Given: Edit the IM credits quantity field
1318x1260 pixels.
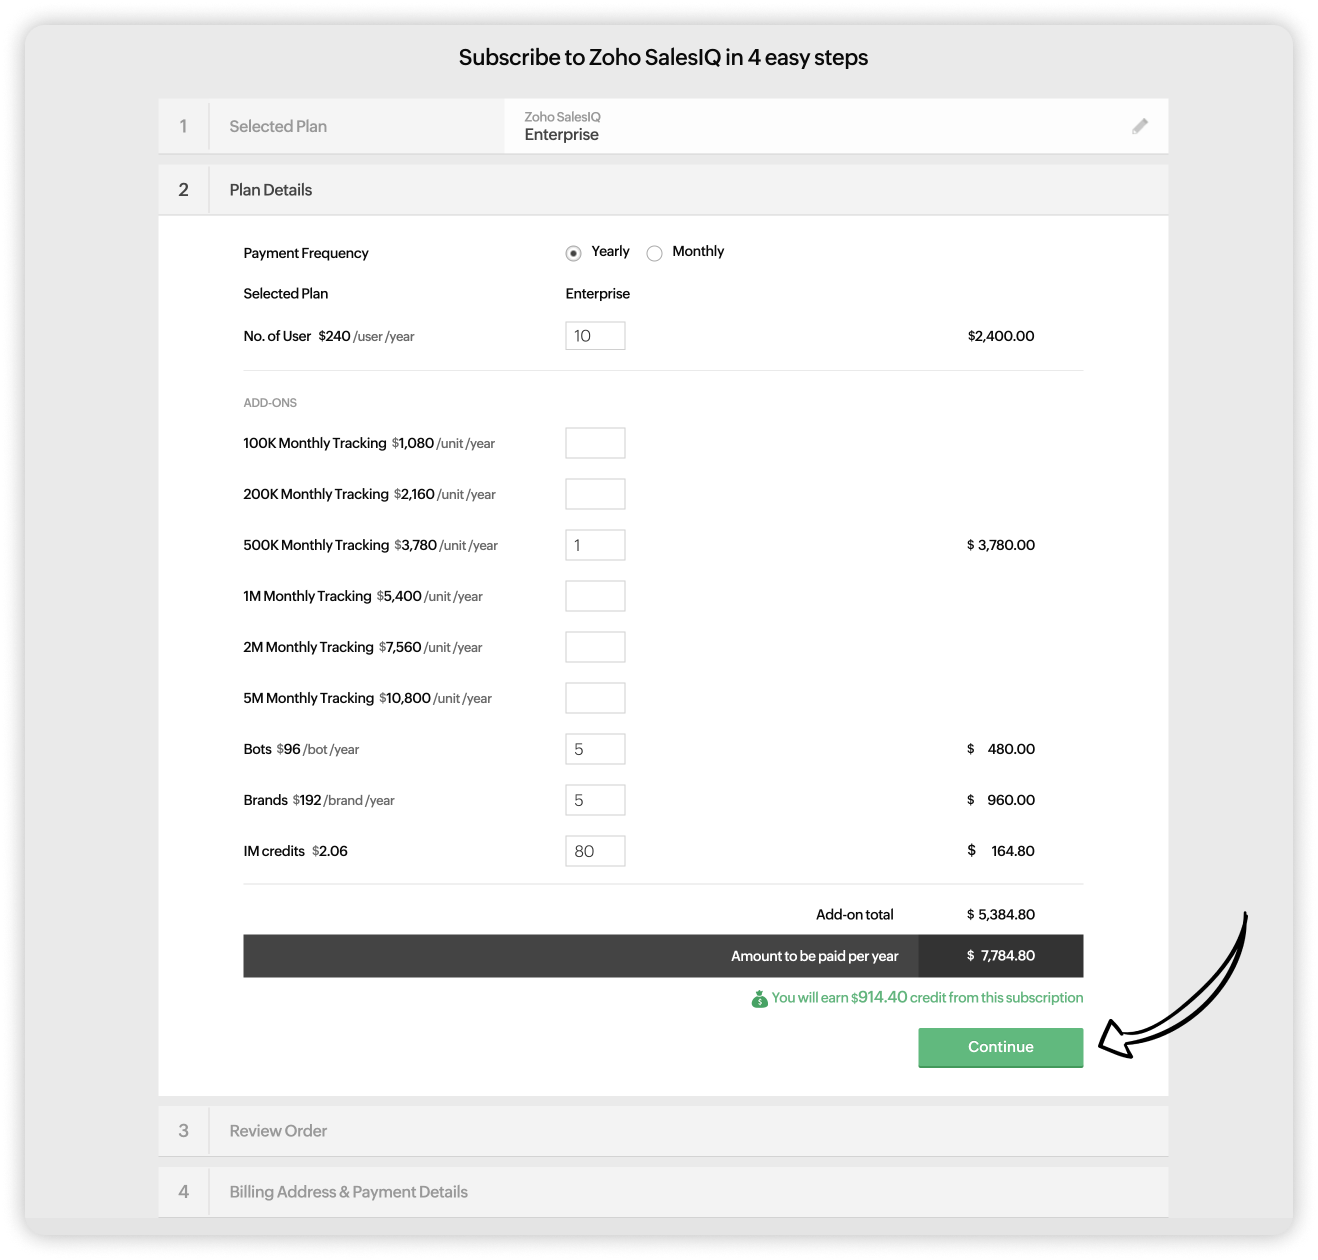Looking at the screenshot, I should 595,851.
